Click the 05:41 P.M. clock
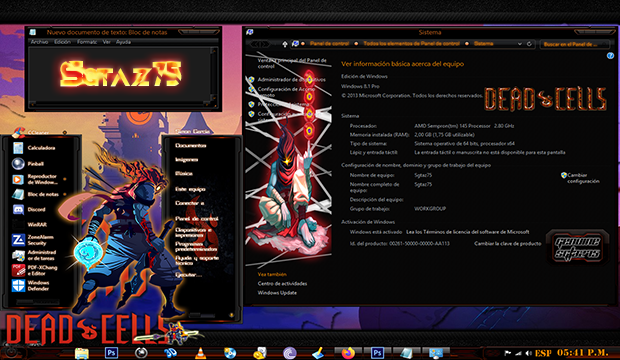Image resolution: width=620 pixels, height=360 pixels. coord(583,352)
